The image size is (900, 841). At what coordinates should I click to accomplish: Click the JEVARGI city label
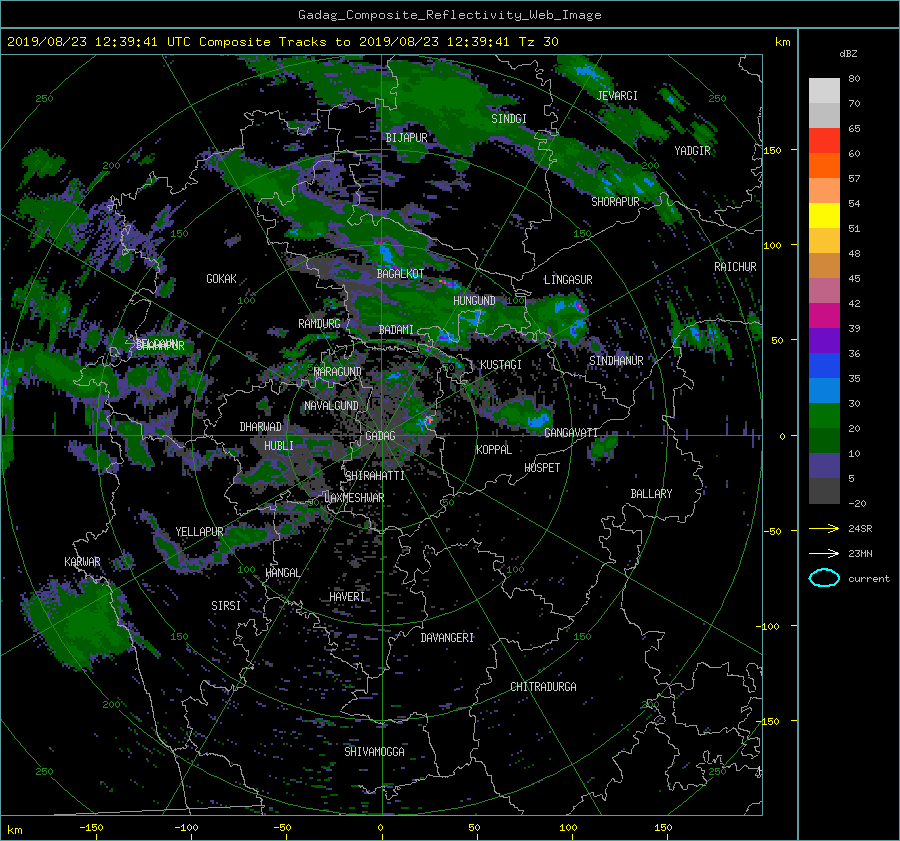pyautogui.click(x=617, y=96)
